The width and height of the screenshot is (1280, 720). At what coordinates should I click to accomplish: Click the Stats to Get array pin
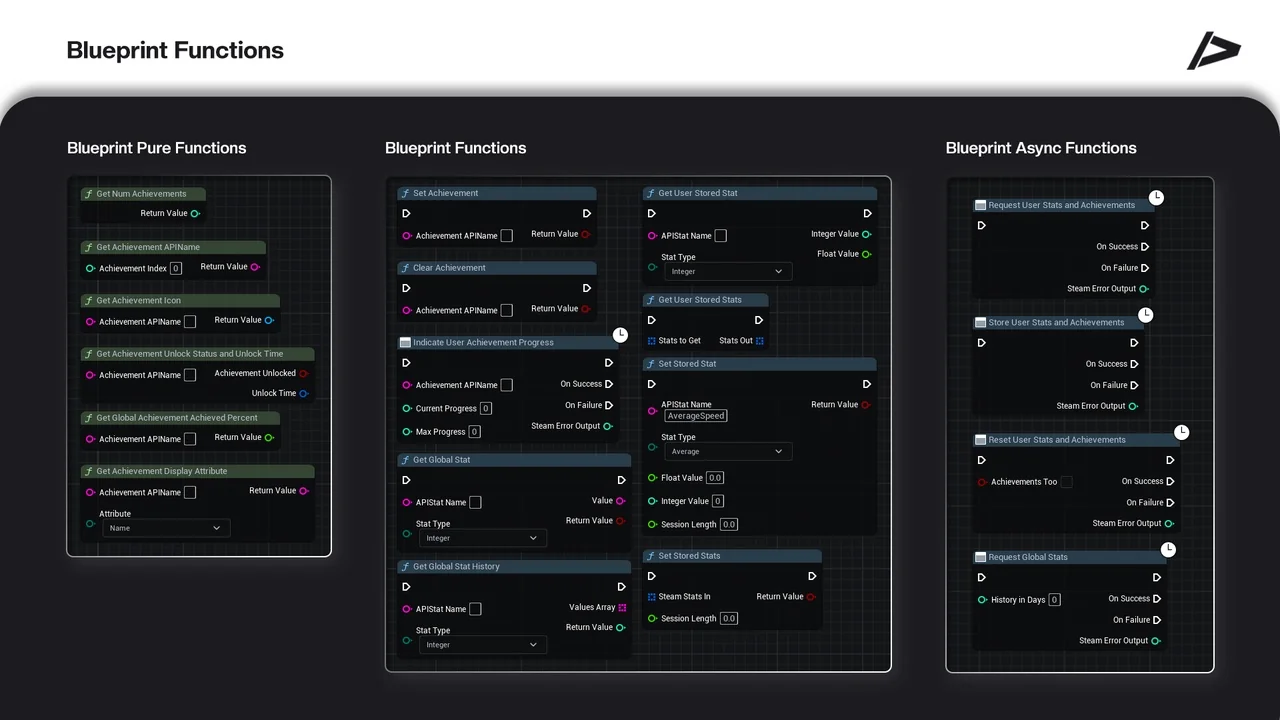(x=652, y=341)
